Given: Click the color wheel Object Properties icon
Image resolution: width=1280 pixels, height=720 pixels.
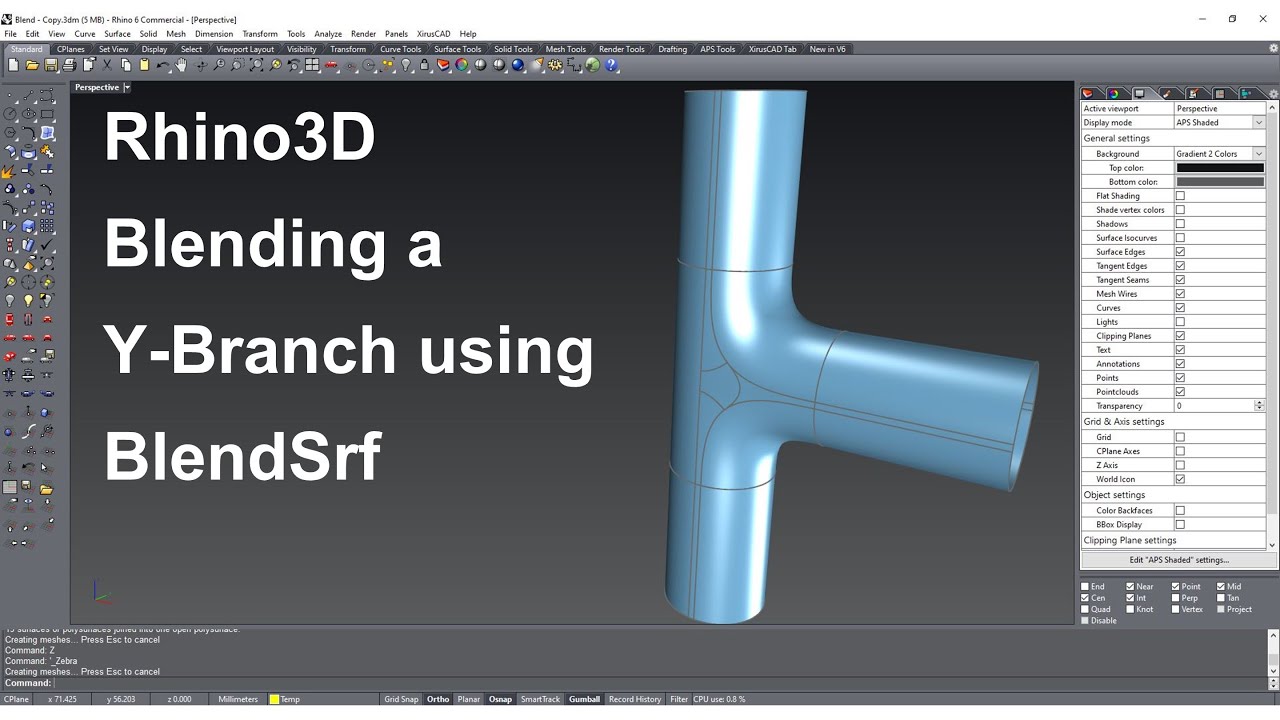Looking at the screenshot, I should tap(461, 65).
